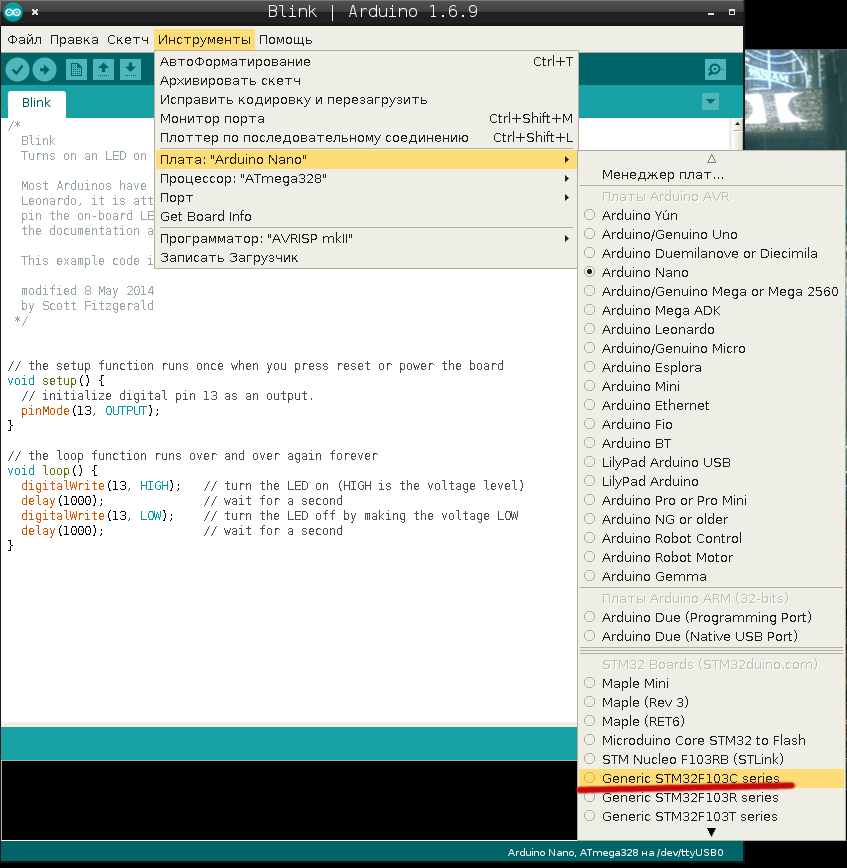
Task: Select LilyPad Arduino USB board
Action: (x=712, y=462)
